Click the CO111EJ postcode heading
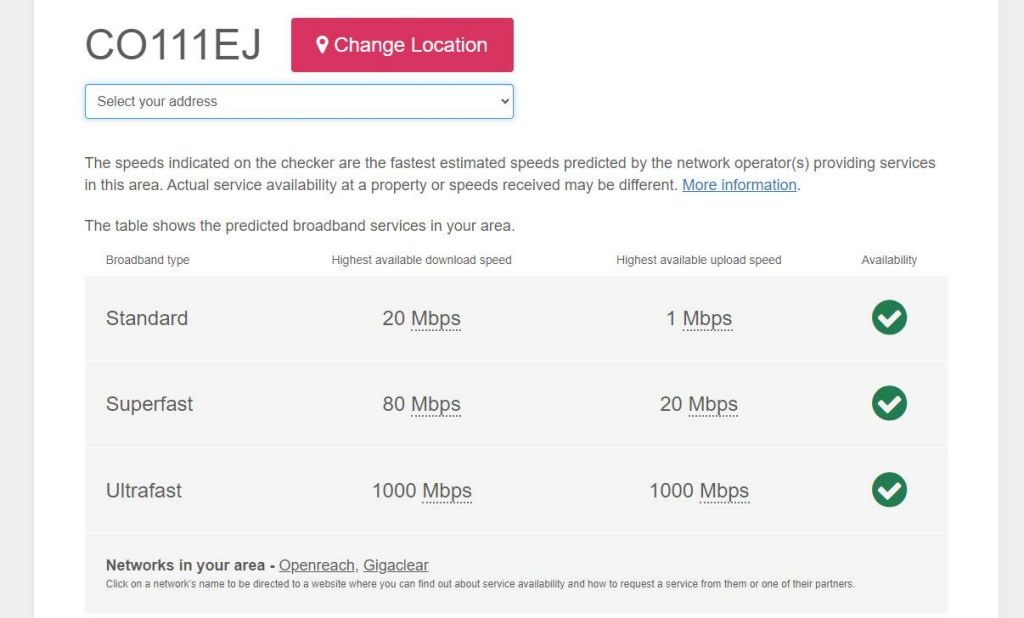 click(172, 44)
